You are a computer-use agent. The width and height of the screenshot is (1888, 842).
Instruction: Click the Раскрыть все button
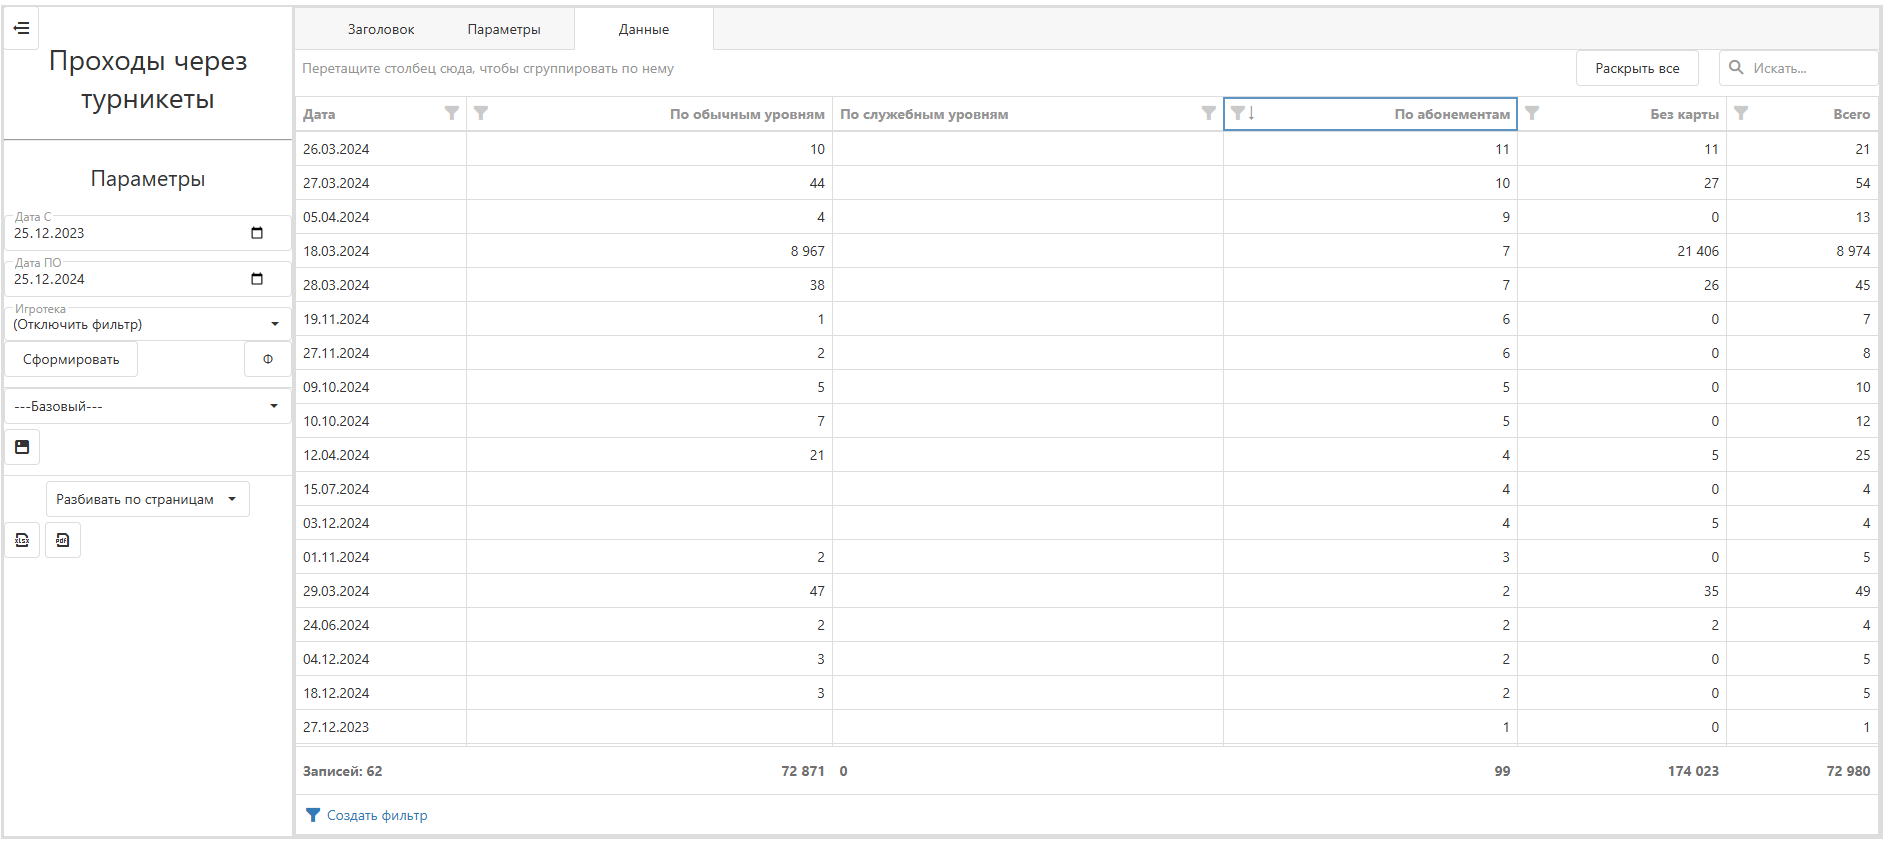tap(1637, 68)
